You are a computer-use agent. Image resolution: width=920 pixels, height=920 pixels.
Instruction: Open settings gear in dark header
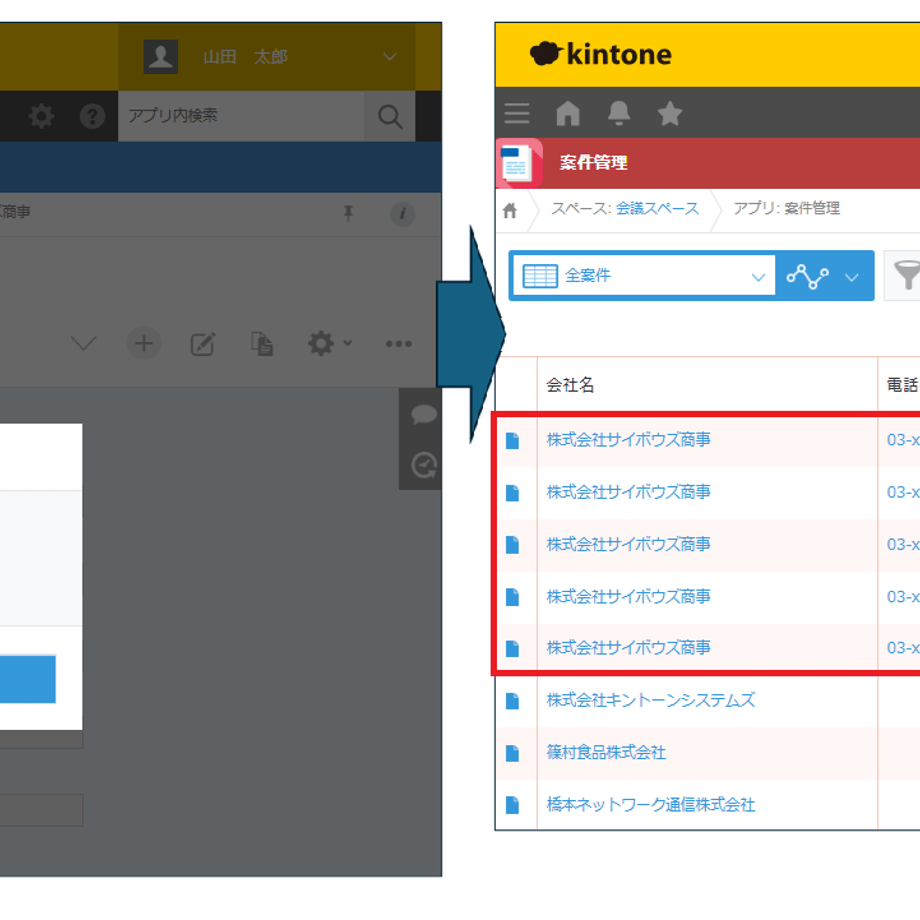41,116
